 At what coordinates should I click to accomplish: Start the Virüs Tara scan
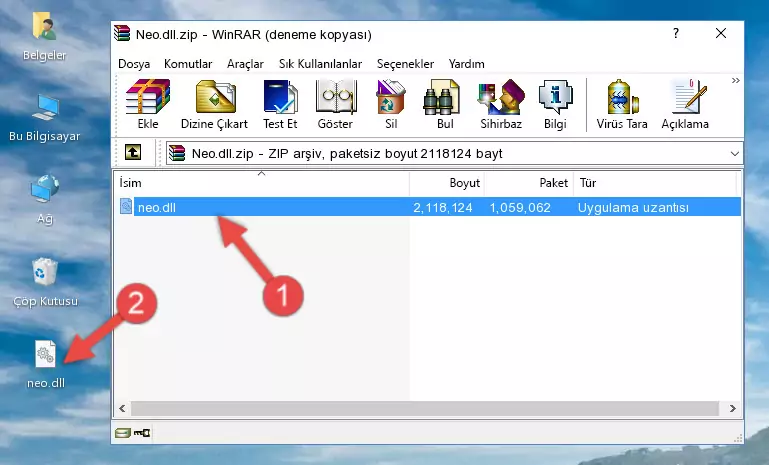point(622,104)
